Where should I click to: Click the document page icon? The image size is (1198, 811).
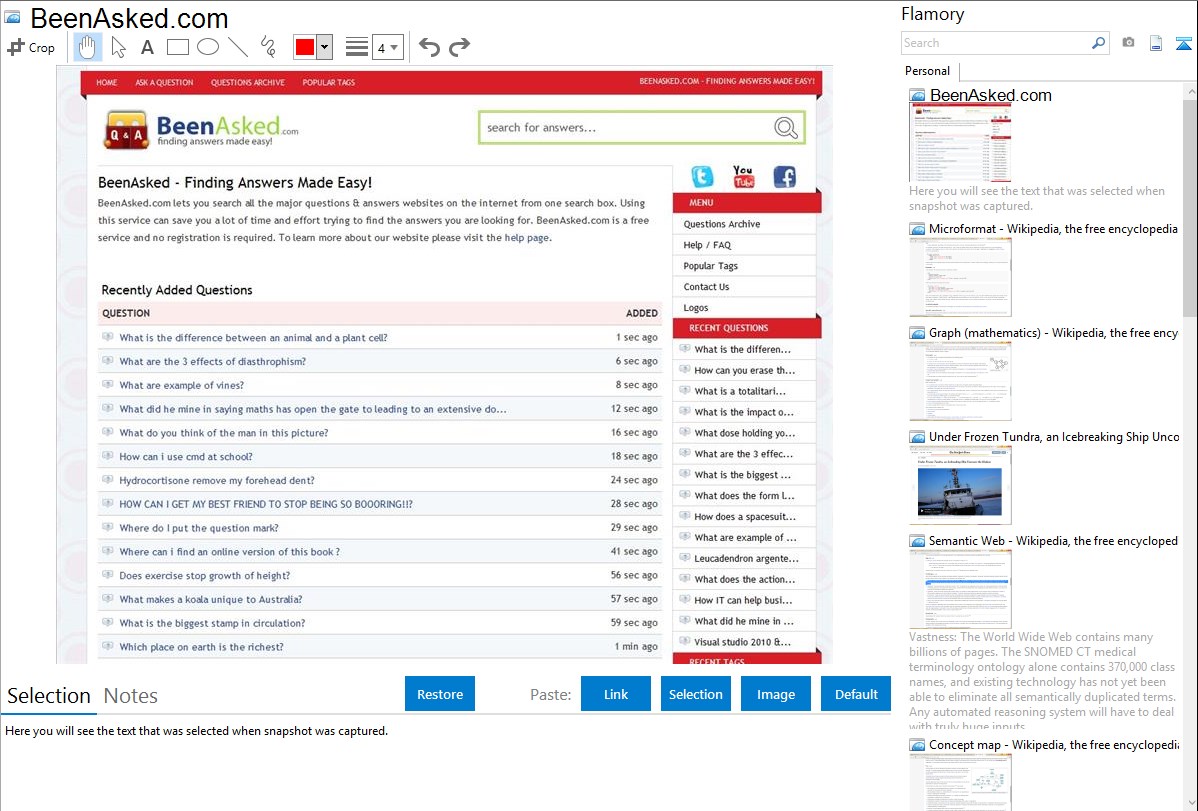tap(1156, 43)
